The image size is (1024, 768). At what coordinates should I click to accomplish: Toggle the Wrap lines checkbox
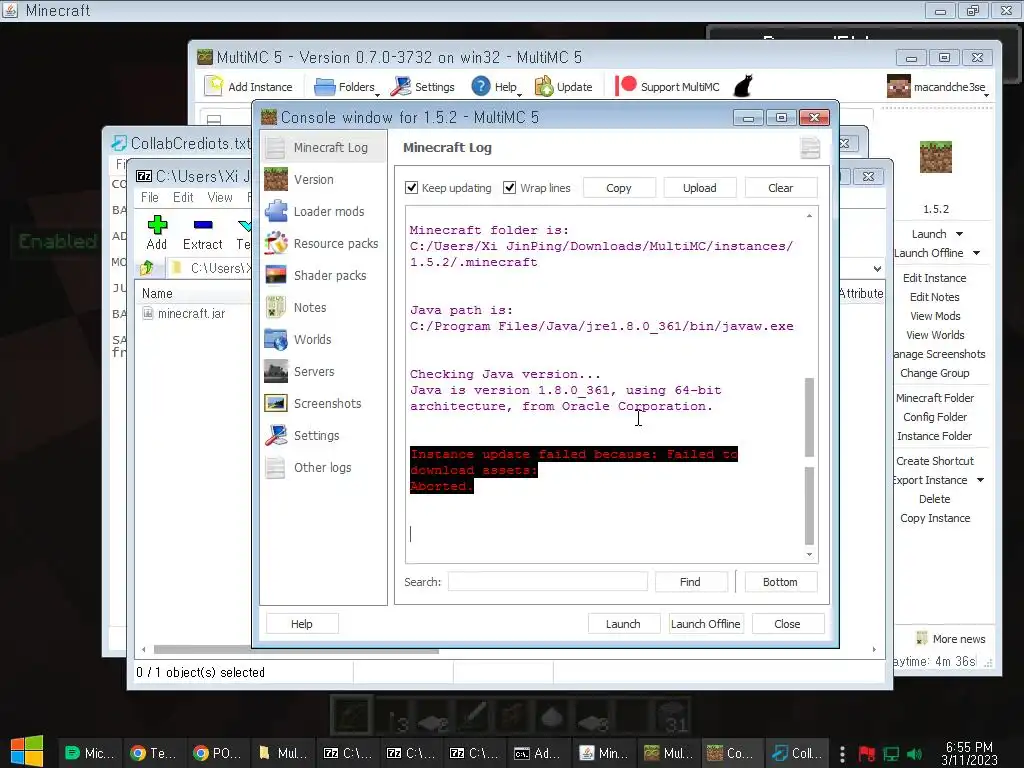[509, 188]
